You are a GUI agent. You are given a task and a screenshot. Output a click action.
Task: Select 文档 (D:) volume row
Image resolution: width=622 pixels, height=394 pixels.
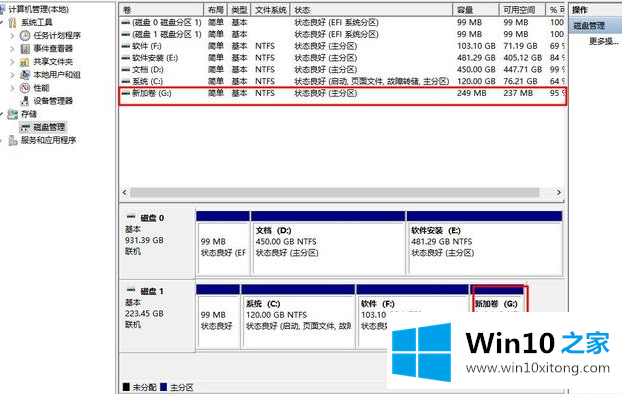(x=343, y=70)
